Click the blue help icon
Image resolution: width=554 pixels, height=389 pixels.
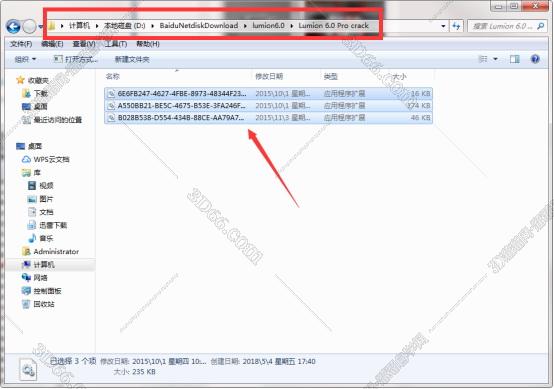coord(535,59)
